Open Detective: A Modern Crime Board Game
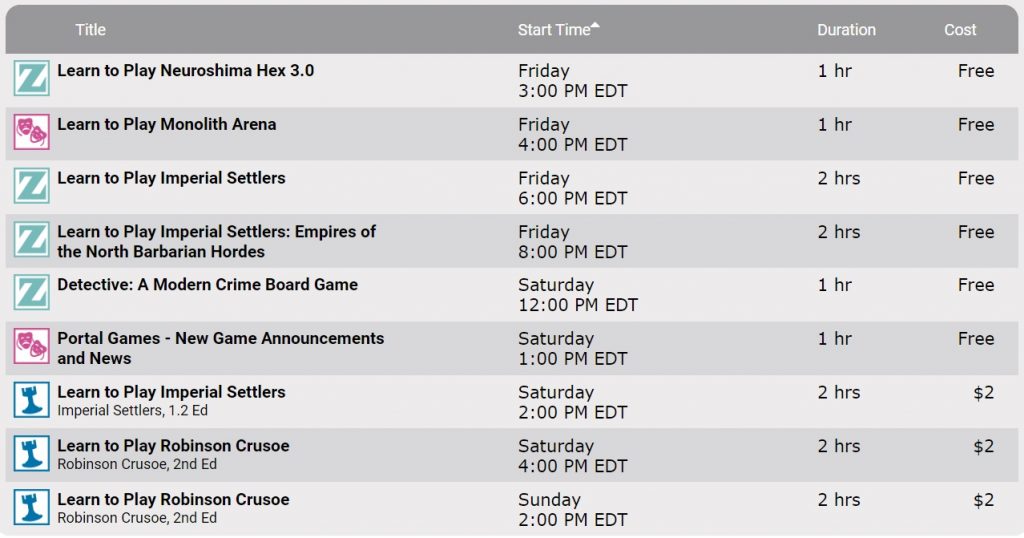This screenshot has height=538, width=1024. click(x=207, y=285)
